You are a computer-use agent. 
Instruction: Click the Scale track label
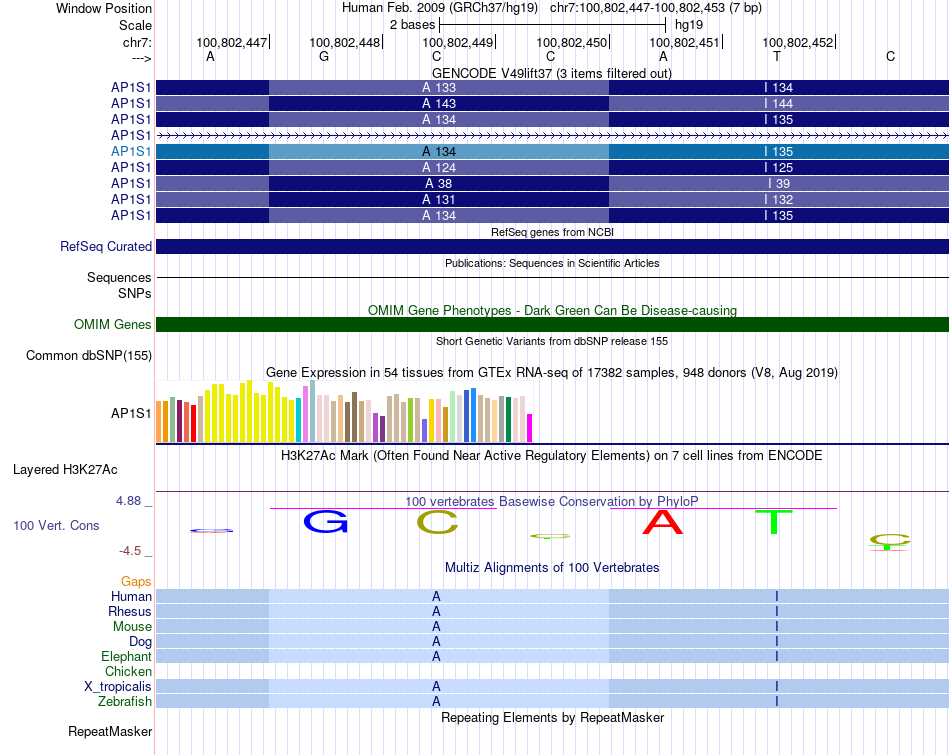[x=135, y=25]
